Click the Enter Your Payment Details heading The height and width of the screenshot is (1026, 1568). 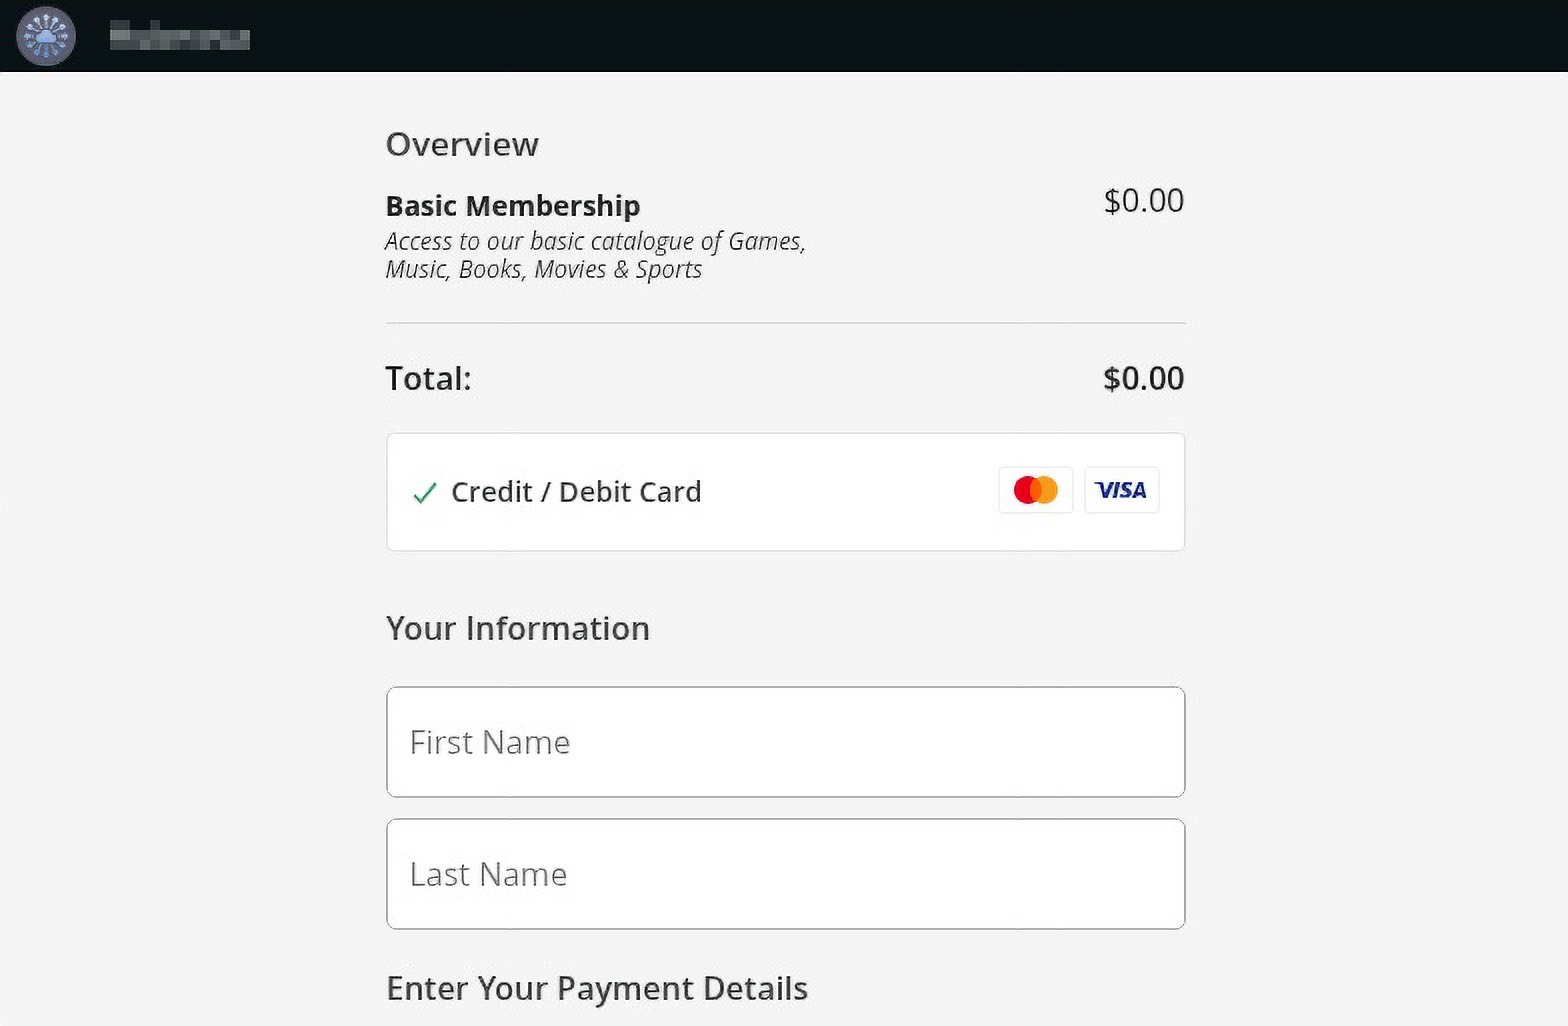coord(596,988)
